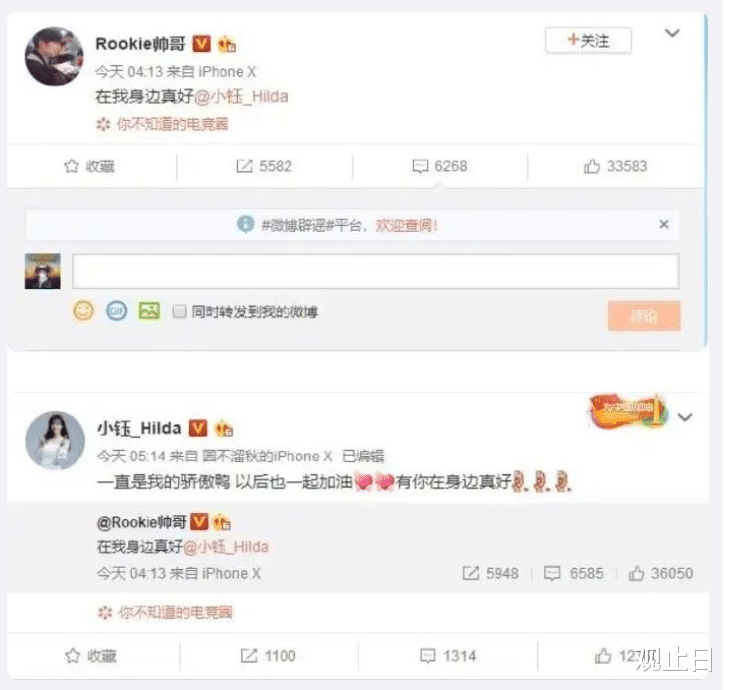This screenshot has width=729, height=690.
Task: Click the emoji smiley icon in comment box
Action: click(84, 311)
